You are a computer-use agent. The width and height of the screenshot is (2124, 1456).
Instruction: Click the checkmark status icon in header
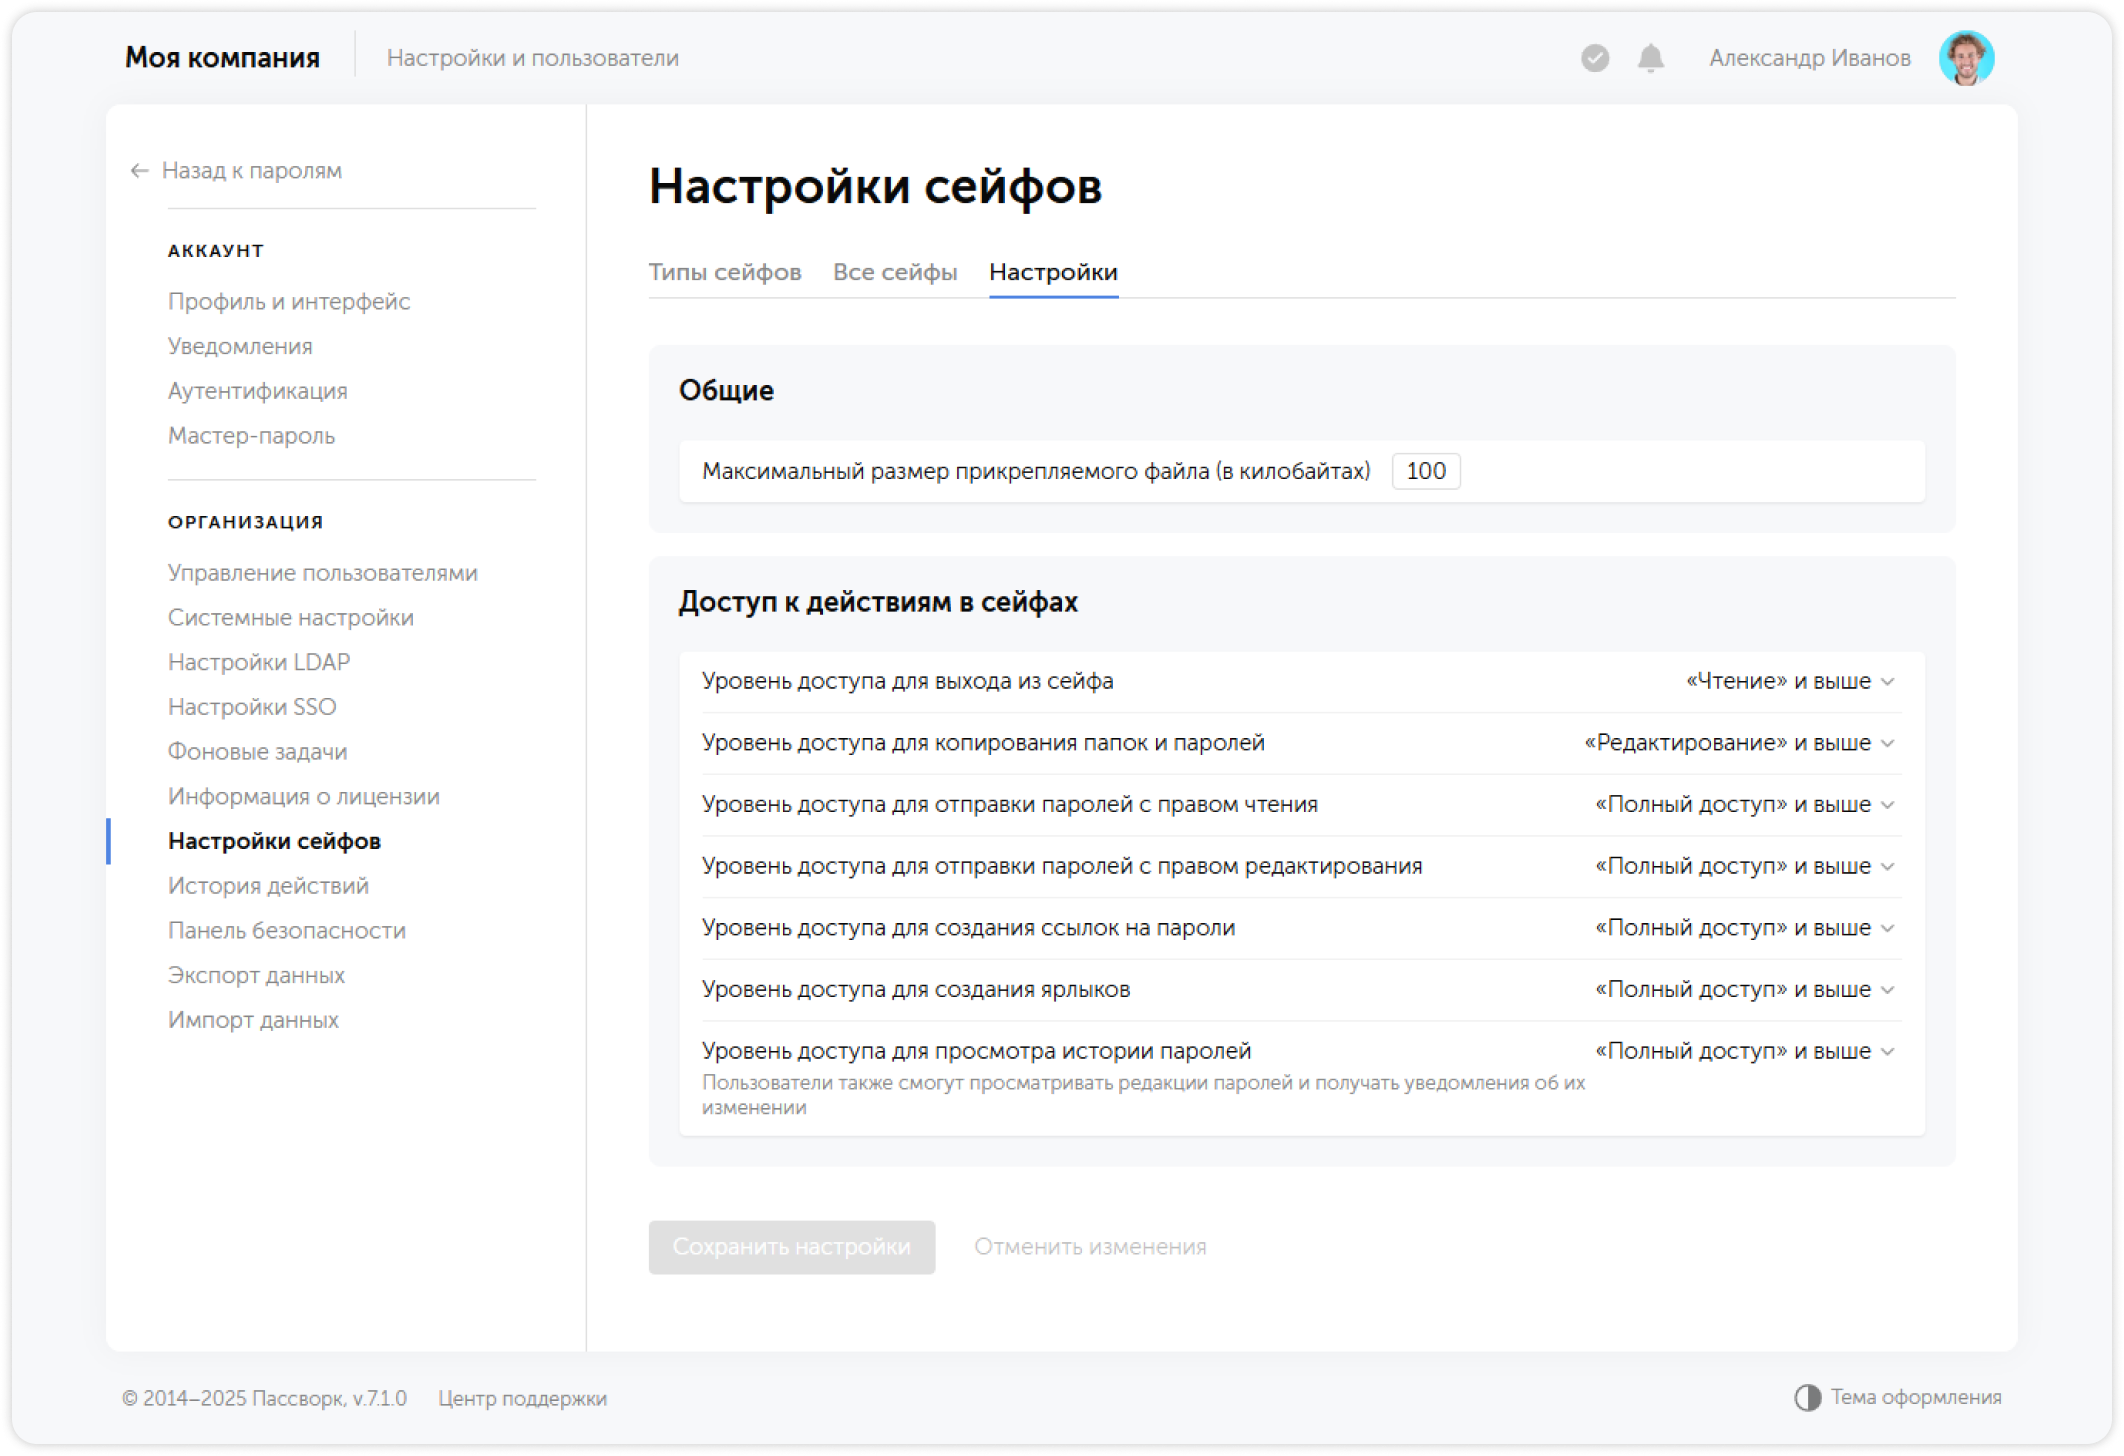pyautogui.click(x=1594, y=58)
